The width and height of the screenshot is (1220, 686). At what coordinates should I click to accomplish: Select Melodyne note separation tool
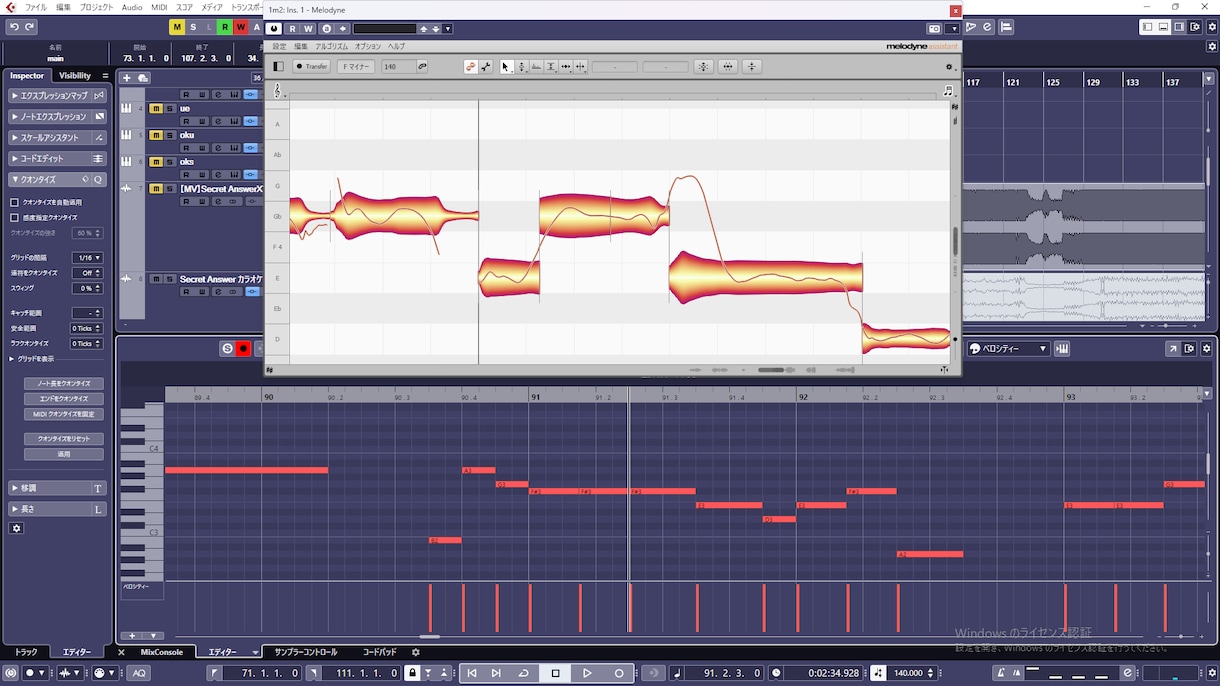coord(581,67)
